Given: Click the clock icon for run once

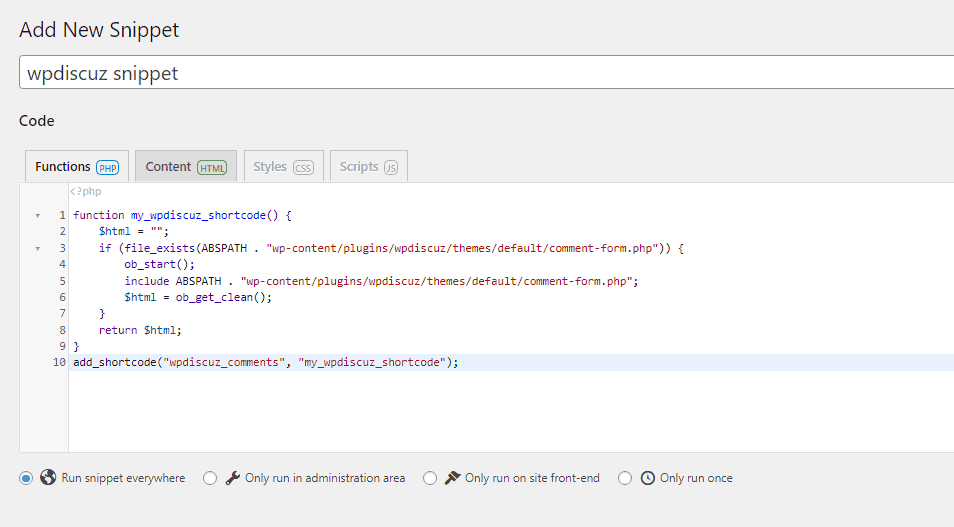Looking at the screenshot, I should point(648,478).
